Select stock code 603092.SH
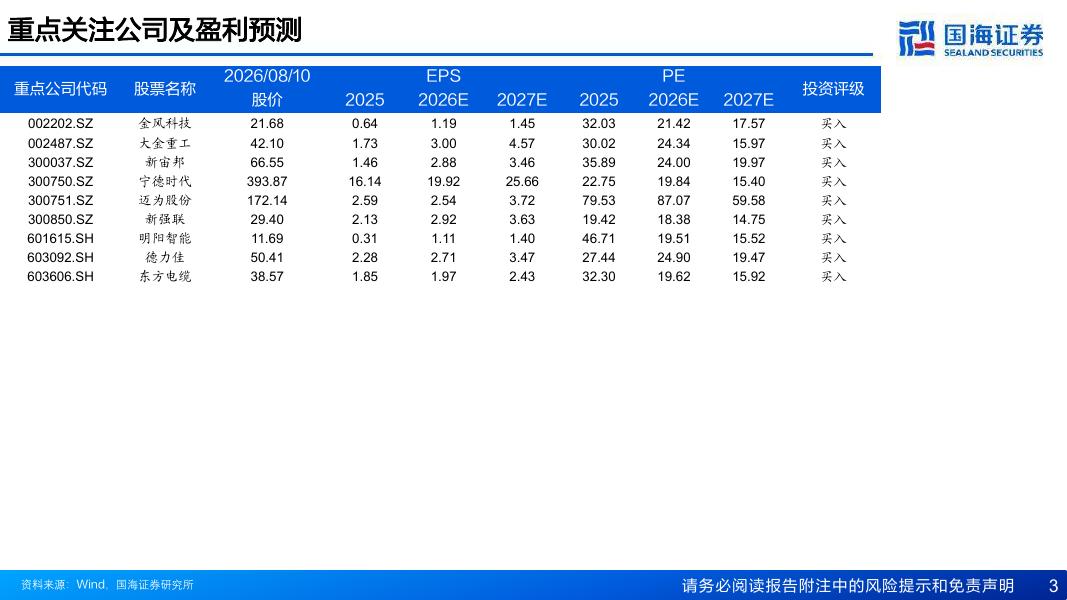Screen dimensions: 1067x600 [x=61, y=258]
